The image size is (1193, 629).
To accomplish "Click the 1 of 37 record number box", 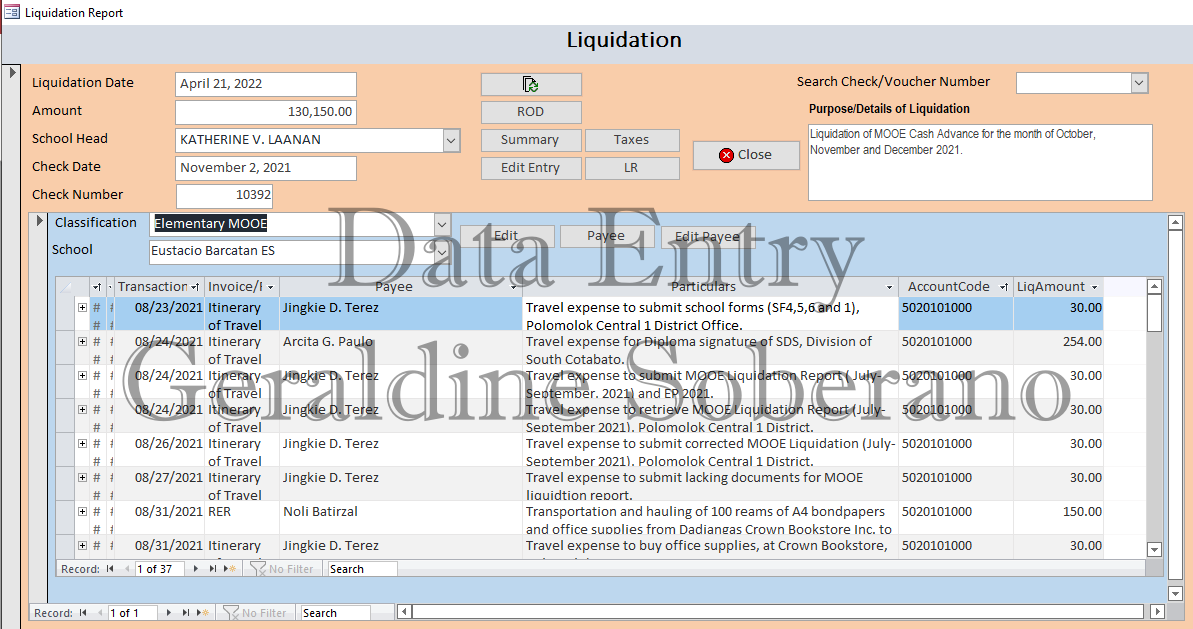I will [159, 569].
